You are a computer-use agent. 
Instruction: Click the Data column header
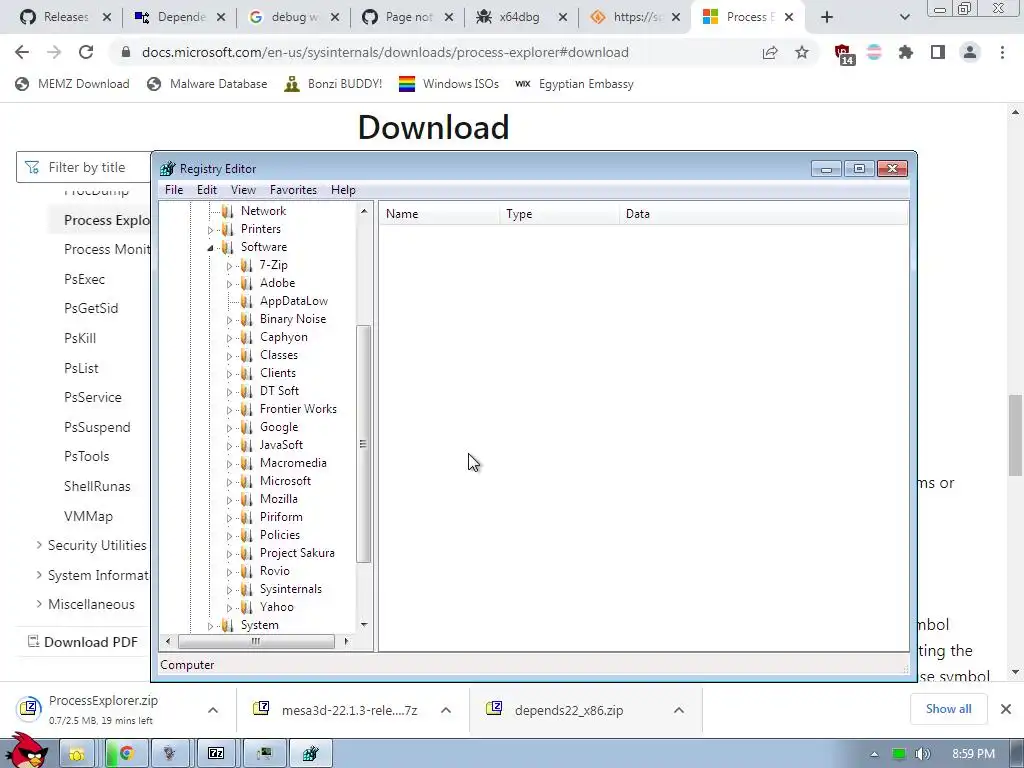(763, 214)
